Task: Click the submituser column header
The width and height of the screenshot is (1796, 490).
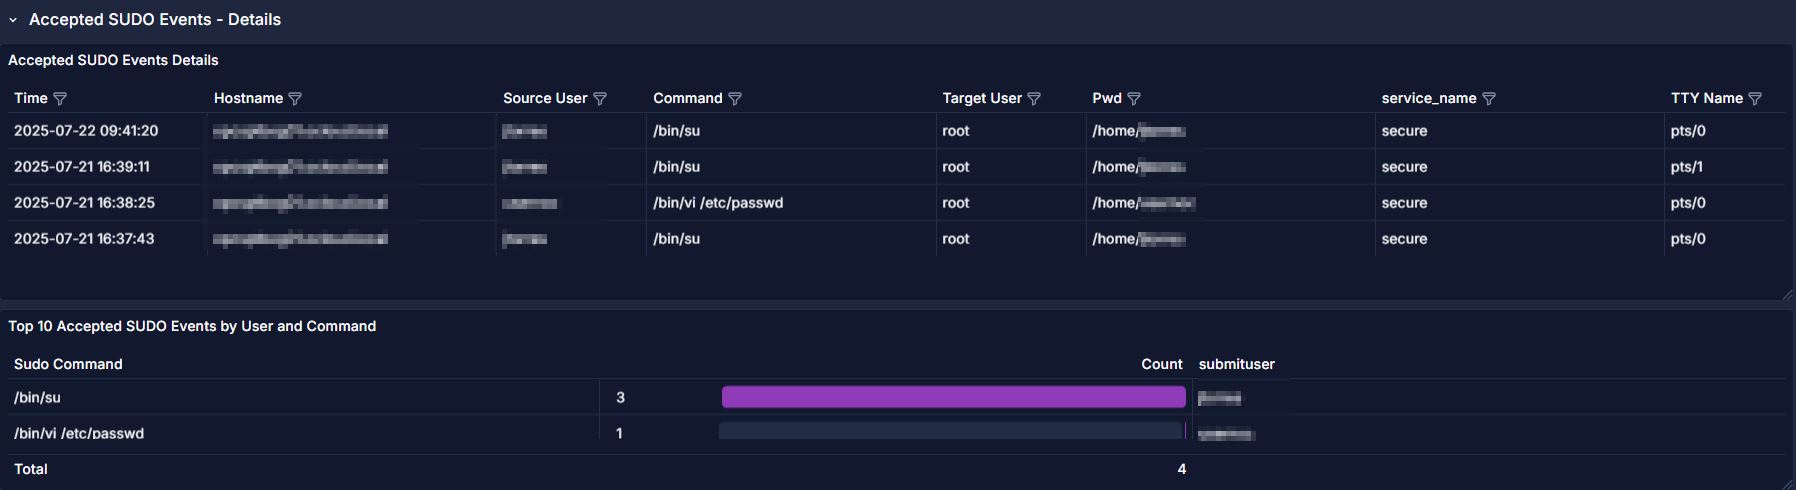Action: point(1236,364)
